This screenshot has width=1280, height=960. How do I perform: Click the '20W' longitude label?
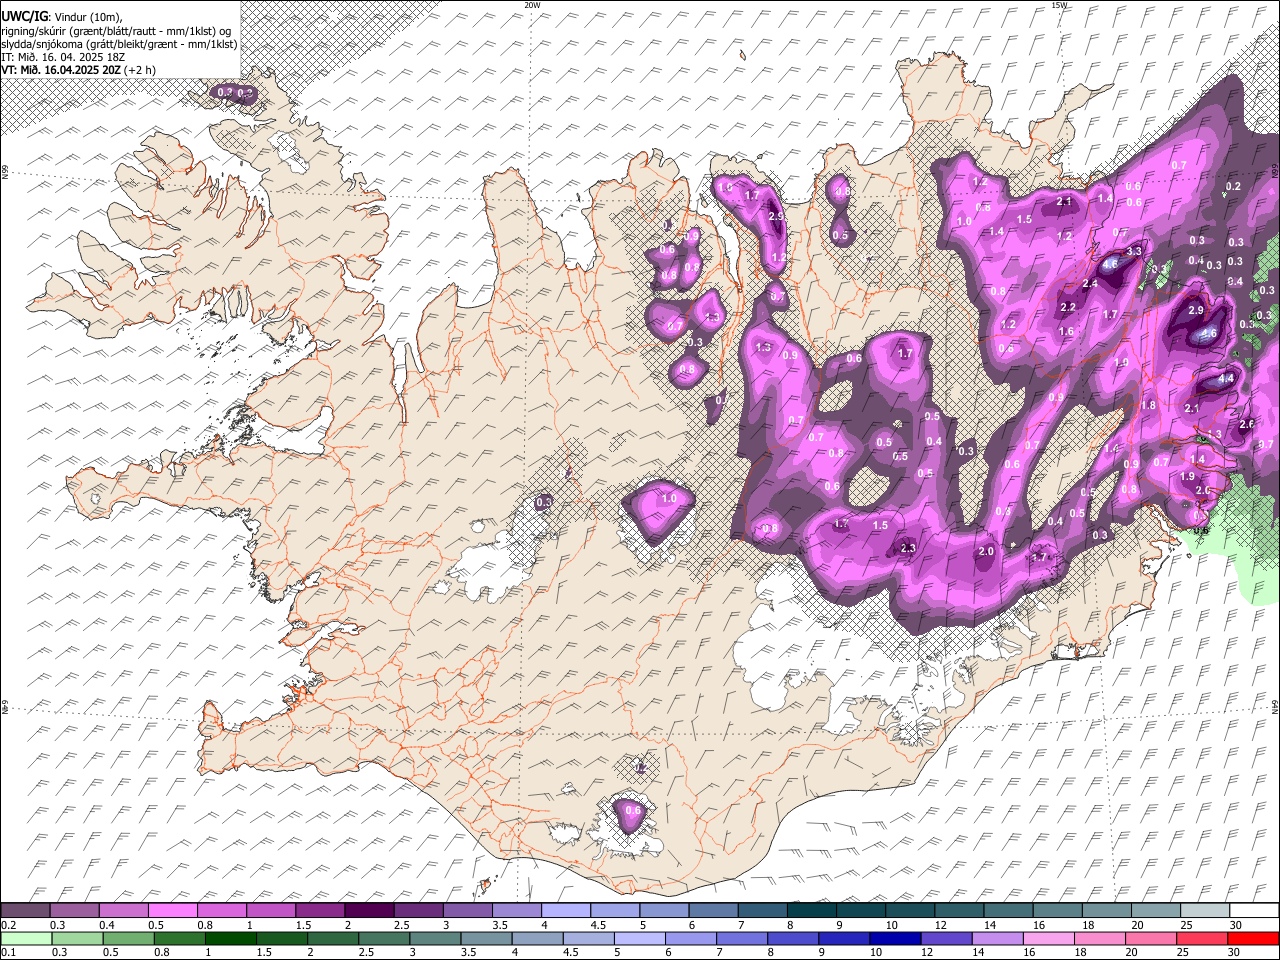point(532,5)
